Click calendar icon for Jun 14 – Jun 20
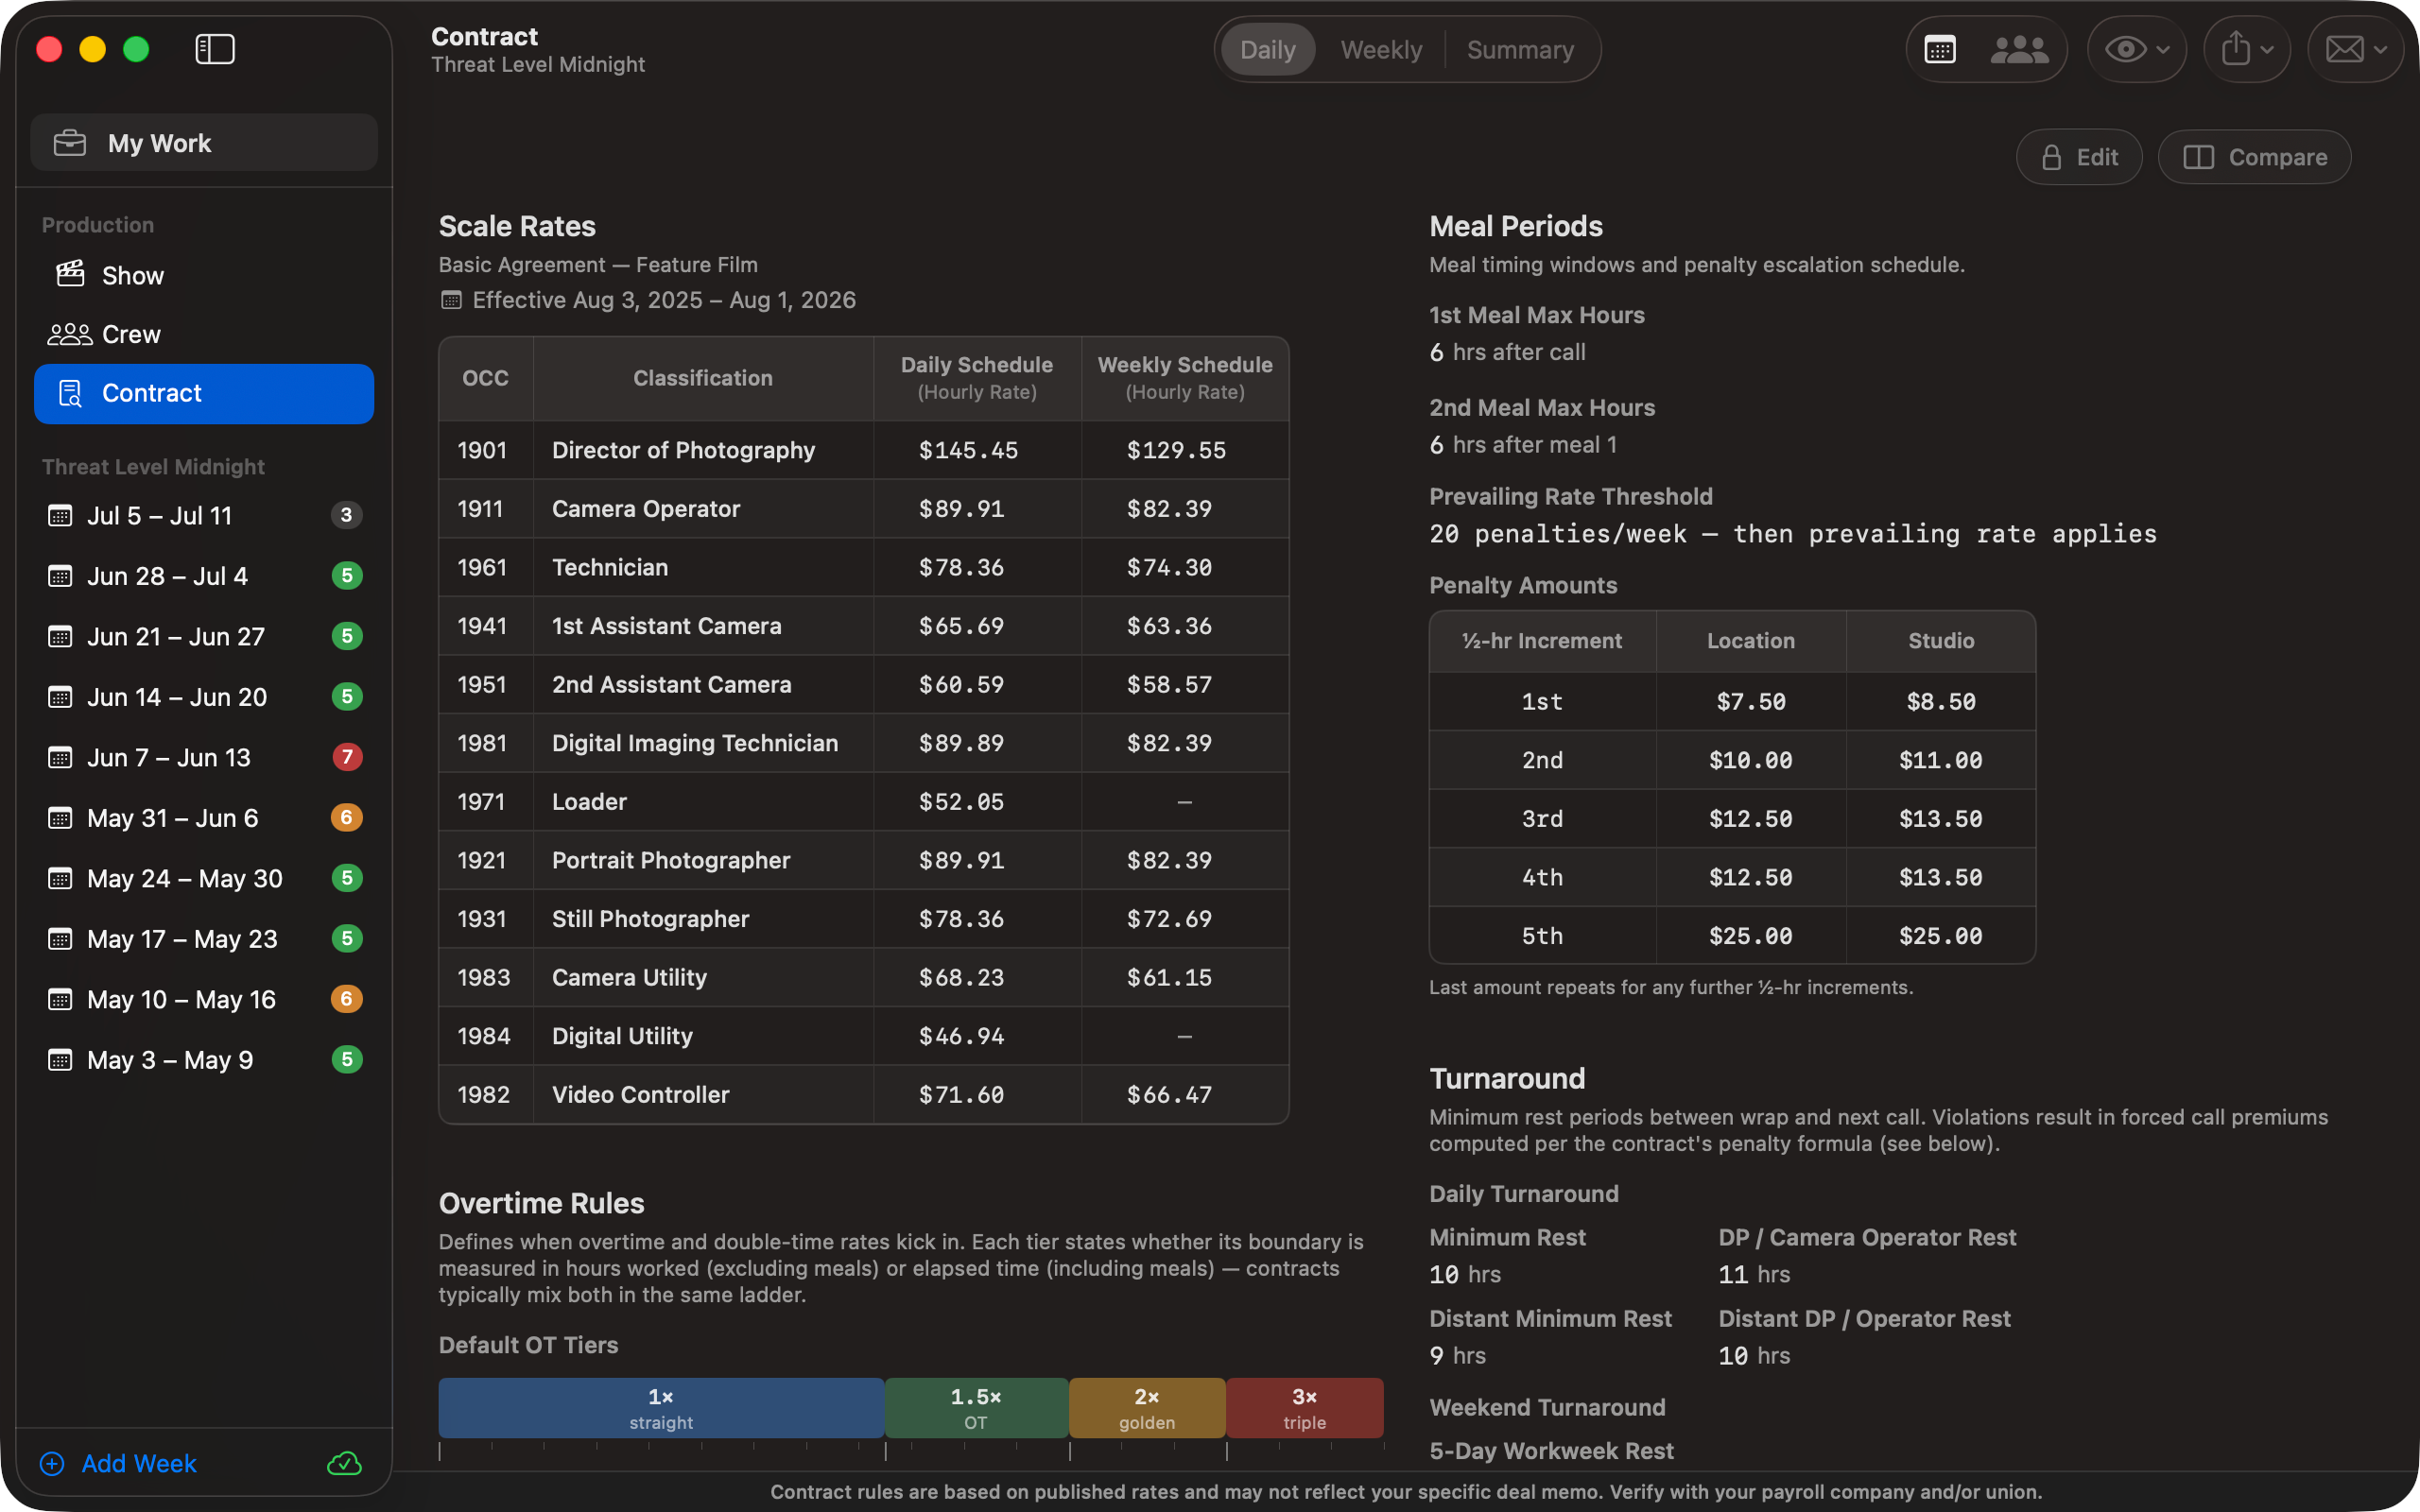The height and width of the screenshot is (1512, 2420). (x=60, y=697)
